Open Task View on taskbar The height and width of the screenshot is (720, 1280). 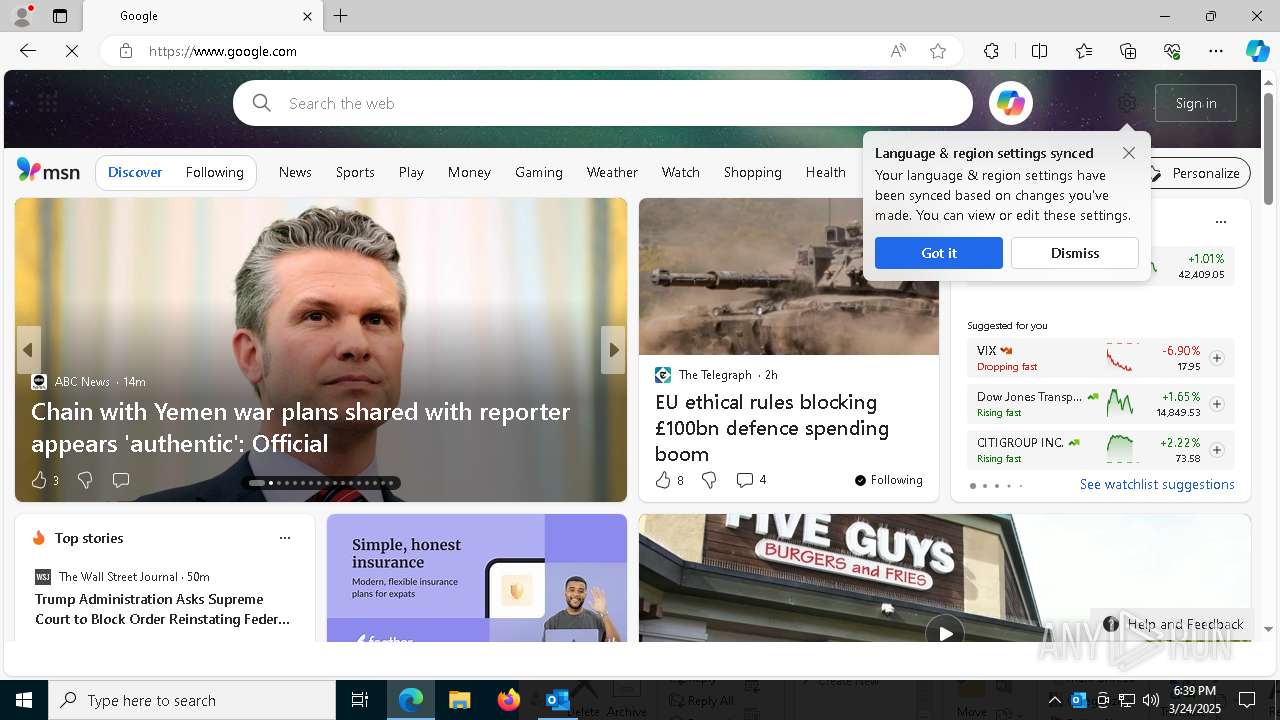point(360,700)
